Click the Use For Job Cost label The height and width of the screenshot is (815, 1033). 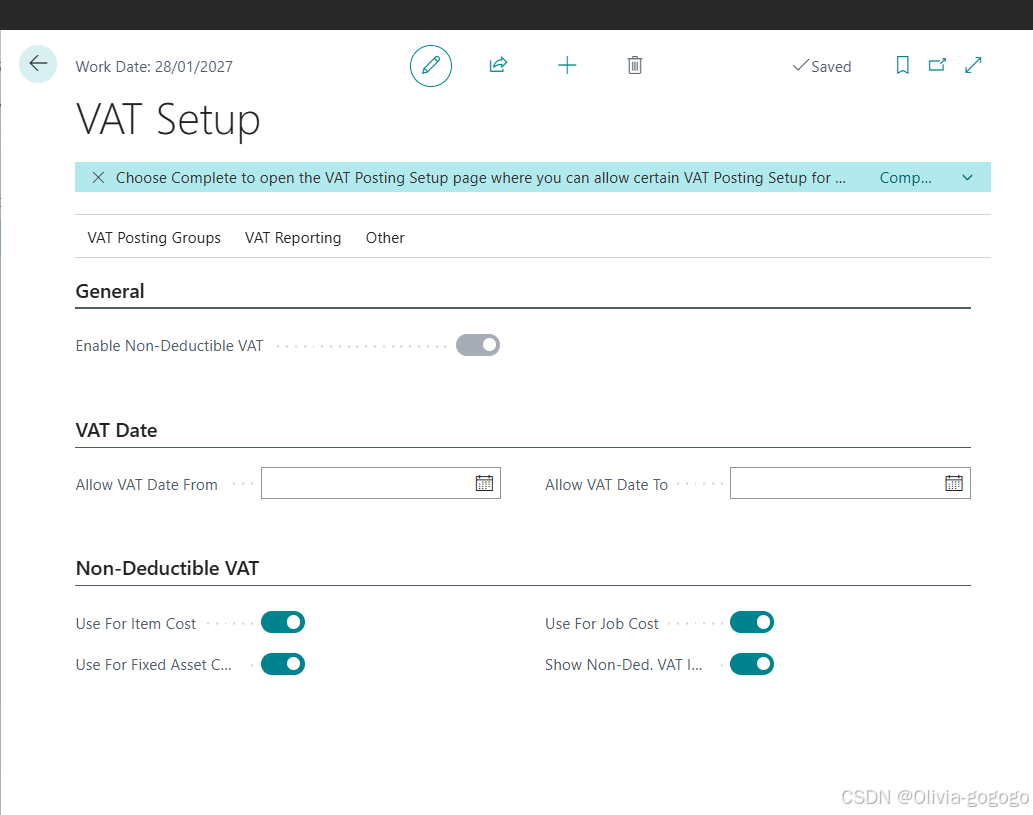coord(601,624)
